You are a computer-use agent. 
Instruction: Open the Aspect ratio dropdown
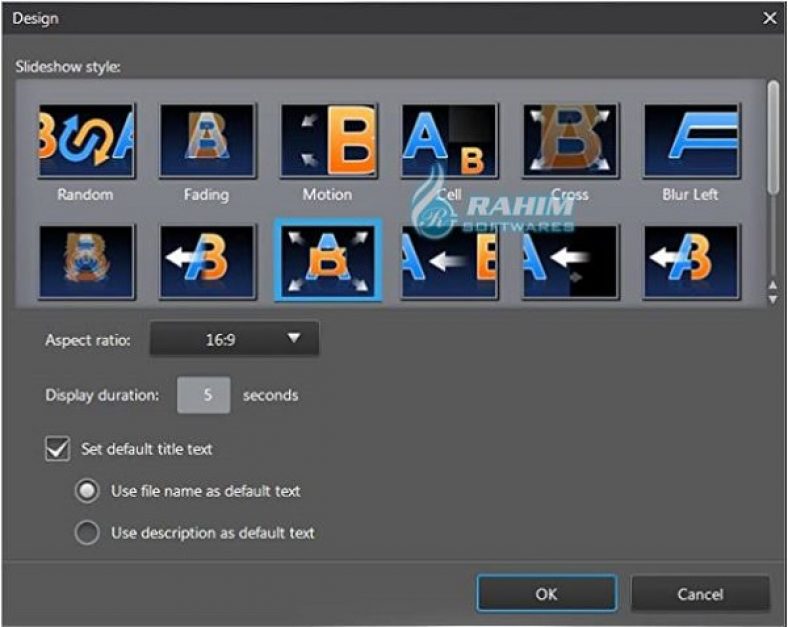point(234,339)
